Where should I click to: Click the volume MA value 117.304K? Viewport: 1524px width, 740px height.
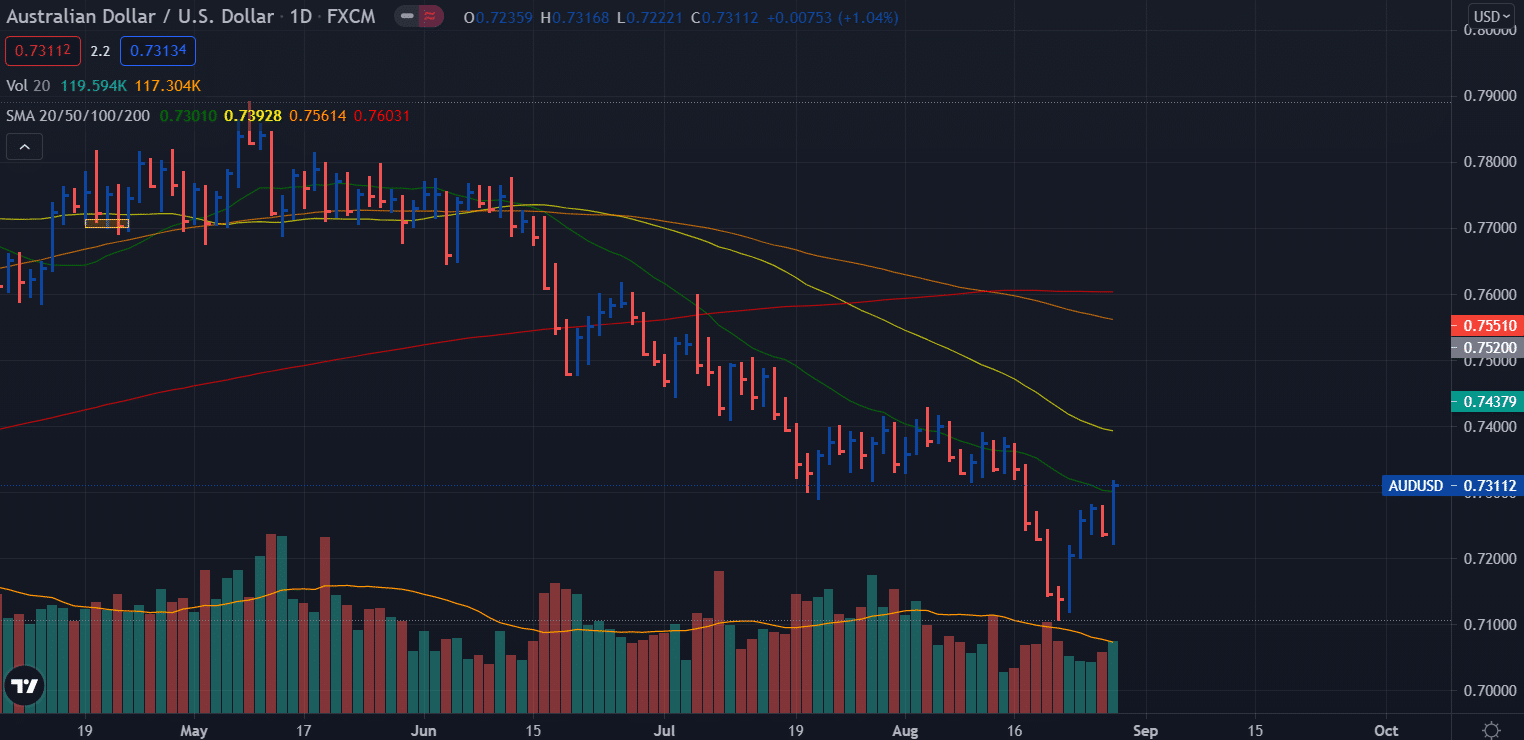click(166, 86)
